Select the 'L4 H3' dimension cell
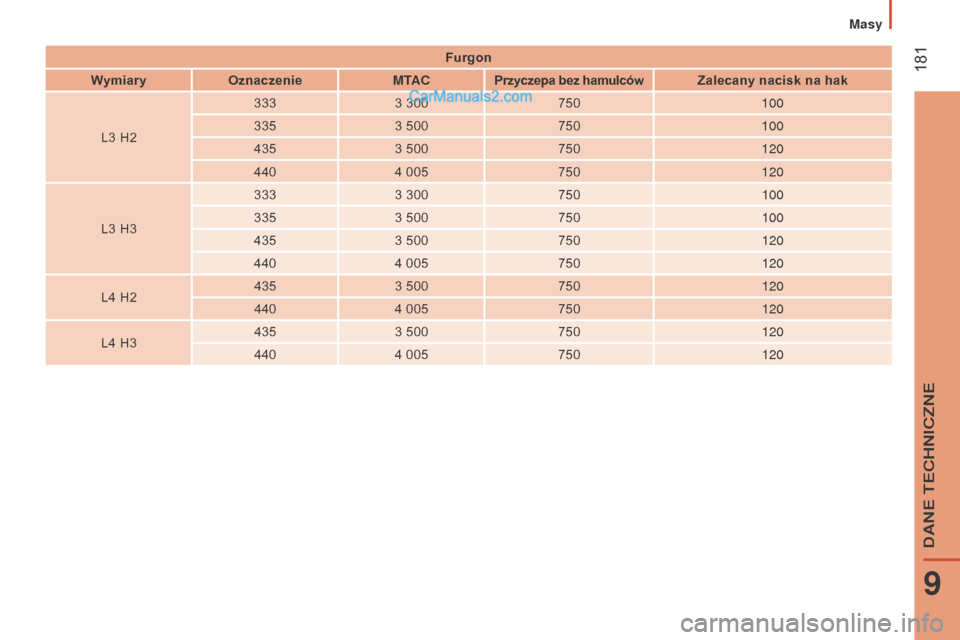This screenshot has height=640, width=960. point(119,343)
